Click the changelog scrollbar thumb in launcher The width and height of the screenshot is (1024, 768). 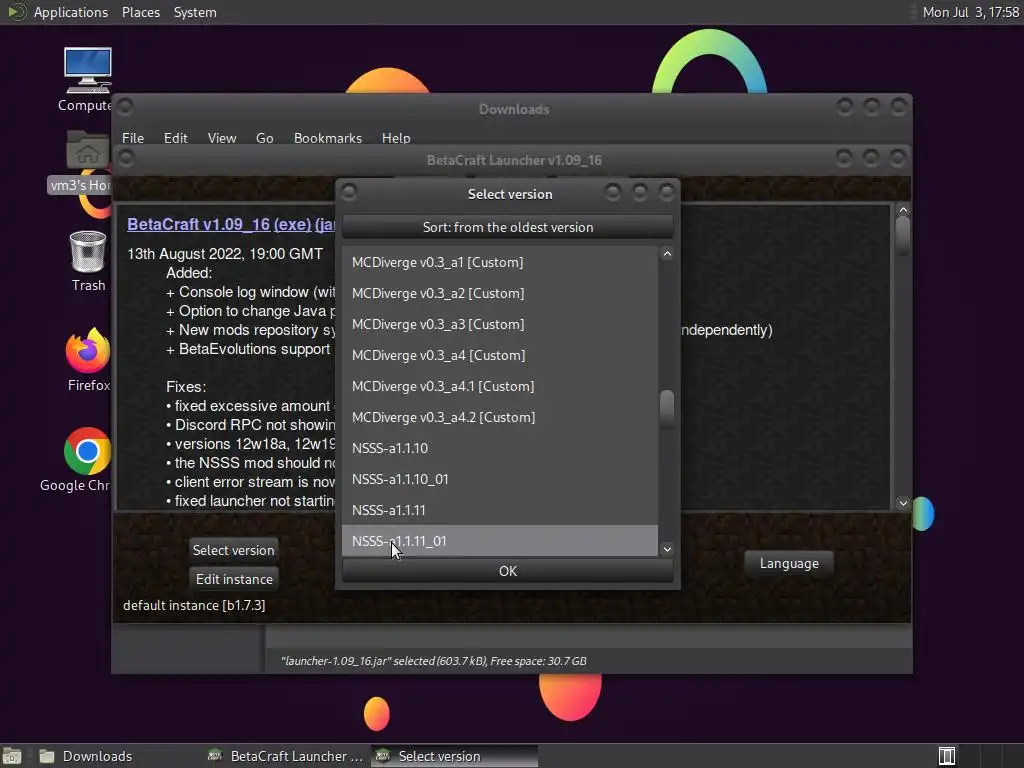click(903, 235)
